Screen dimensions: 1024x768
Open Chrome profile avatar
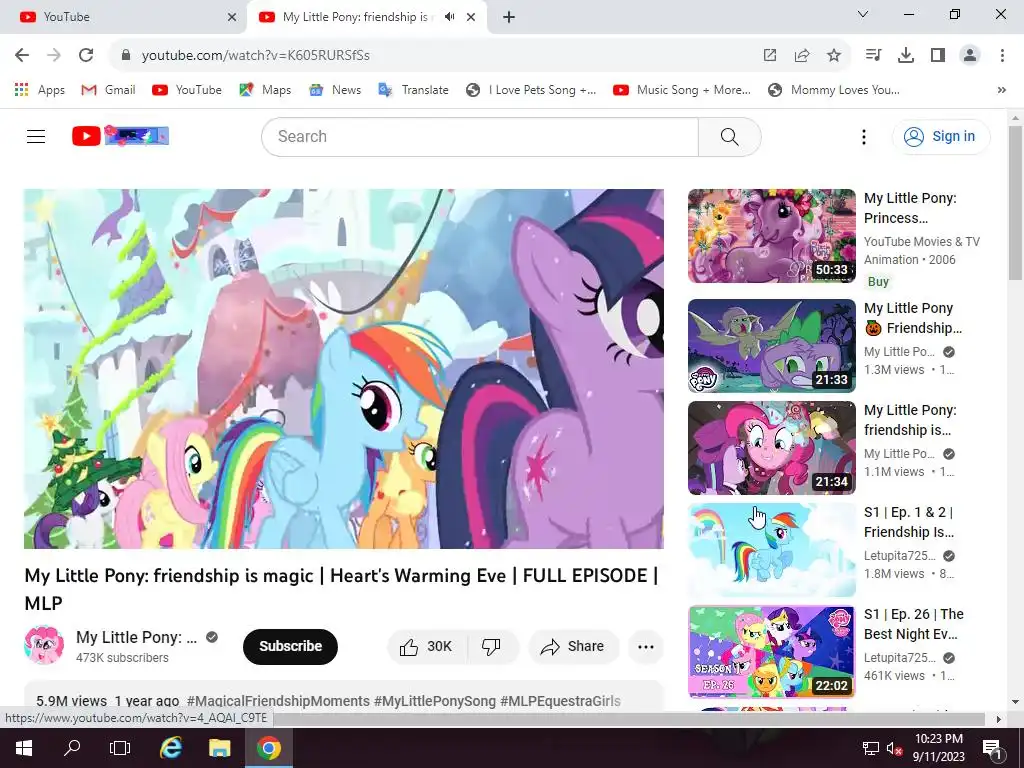[970, 56]
